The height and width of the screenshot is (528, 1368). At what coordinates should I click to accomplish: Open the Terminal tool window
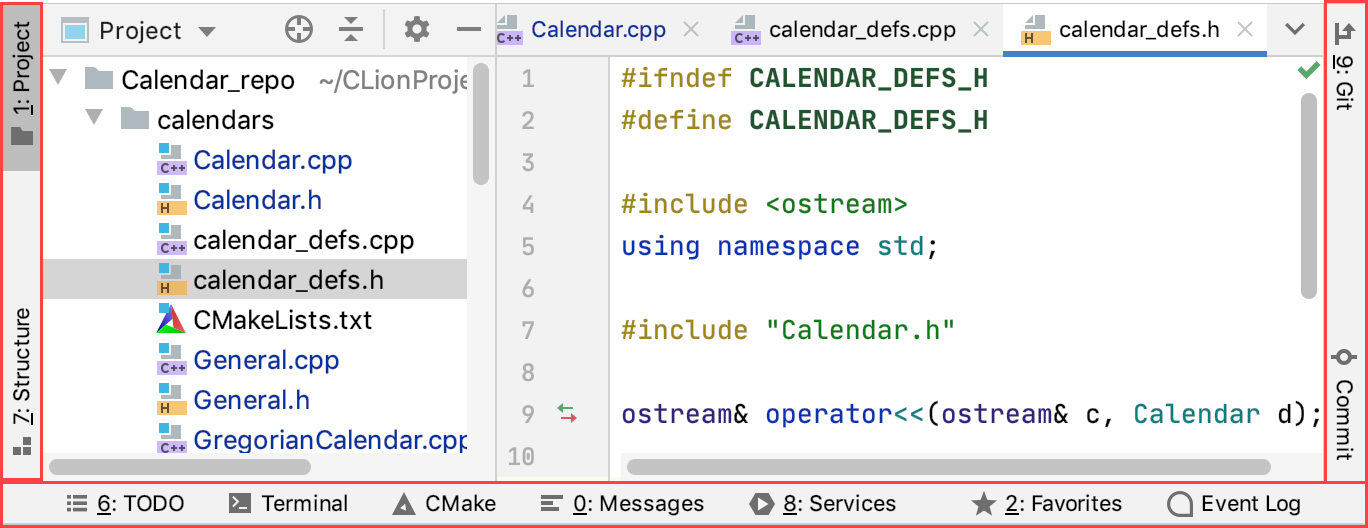(x=289, y=504)
